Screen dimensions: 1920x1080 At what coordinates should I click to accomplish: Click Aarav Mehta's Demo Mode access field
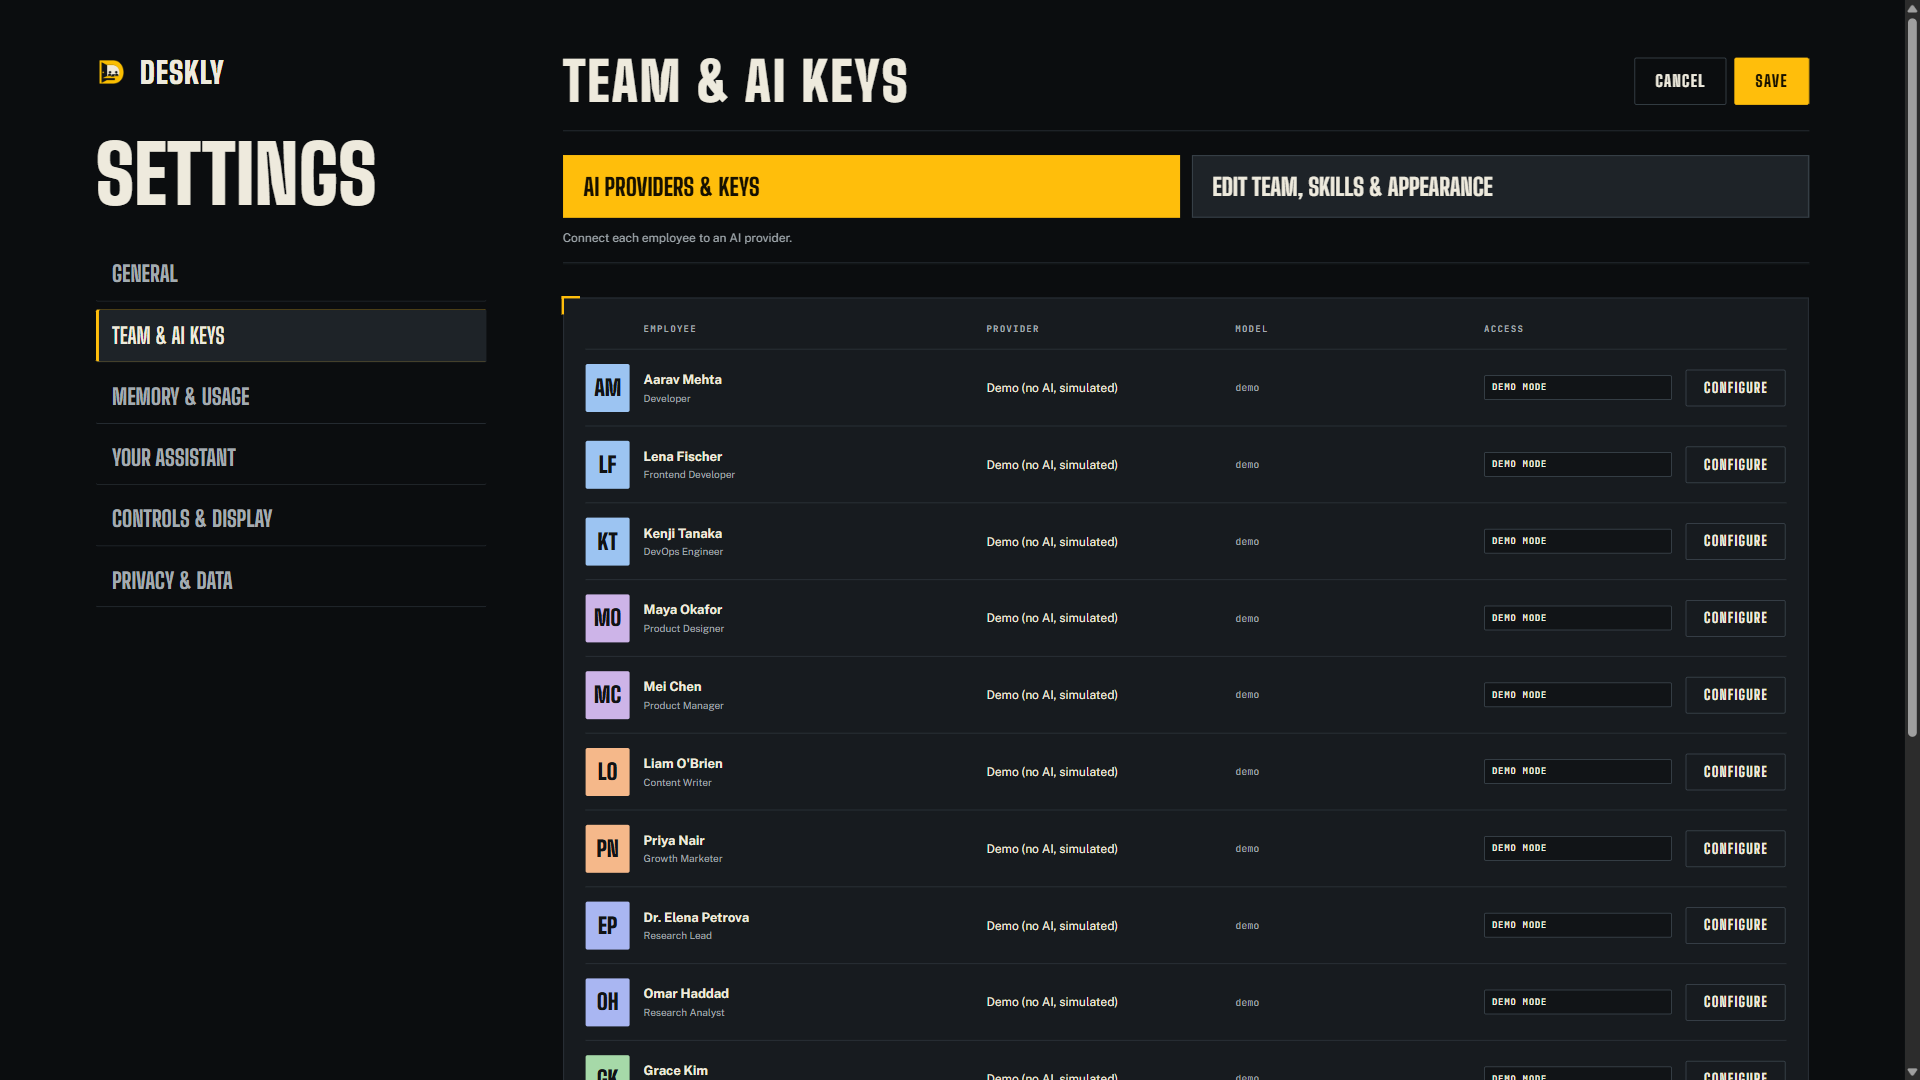coord(1577,387)
